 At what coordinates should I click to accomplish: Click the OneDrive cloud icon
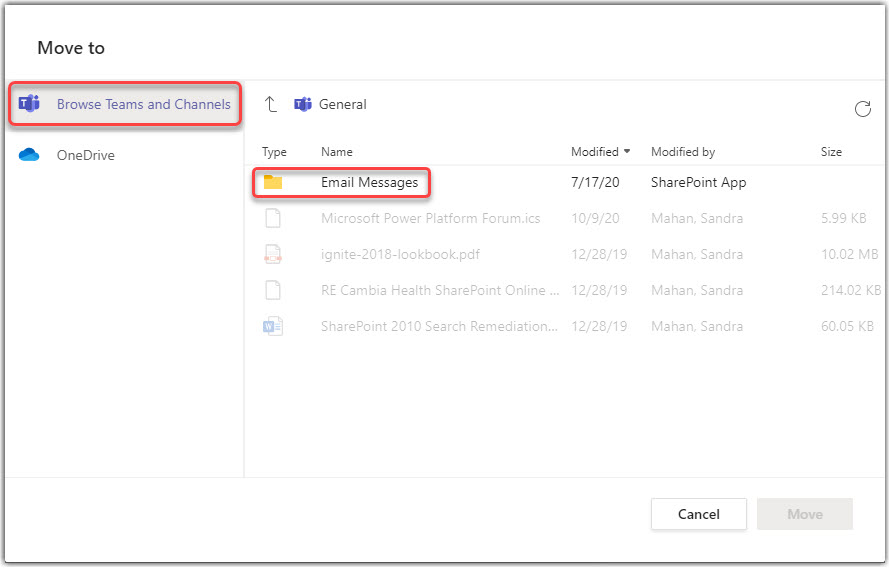30,155
